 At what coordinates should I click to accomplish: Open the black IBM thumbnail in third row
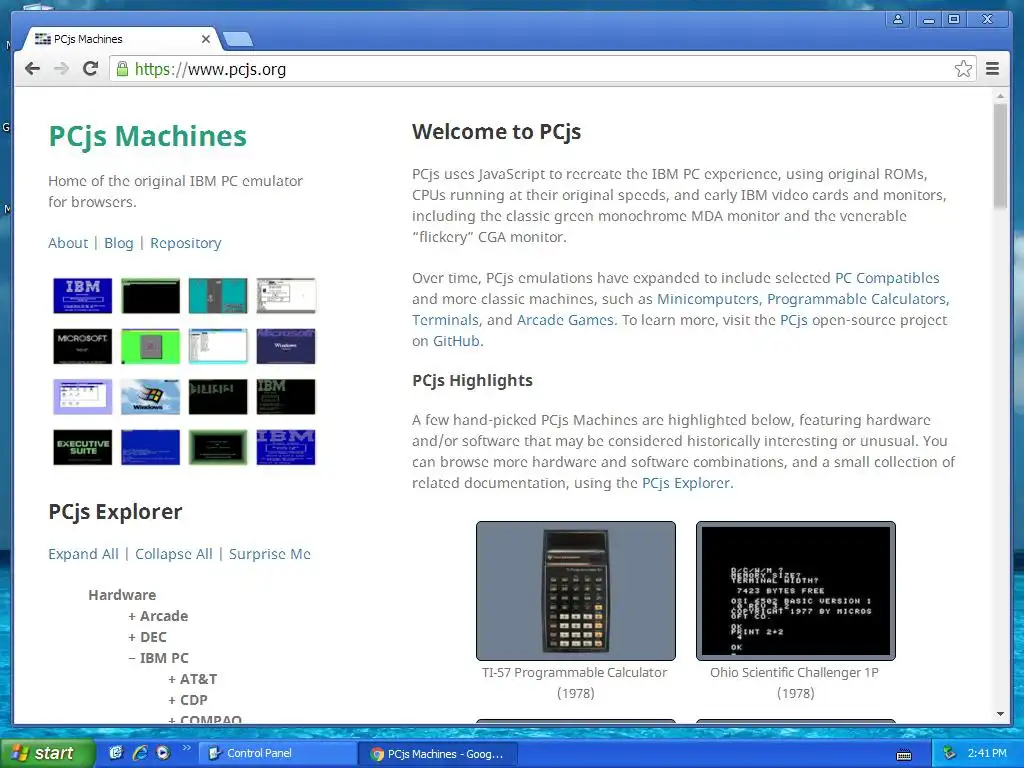point(286,396)
